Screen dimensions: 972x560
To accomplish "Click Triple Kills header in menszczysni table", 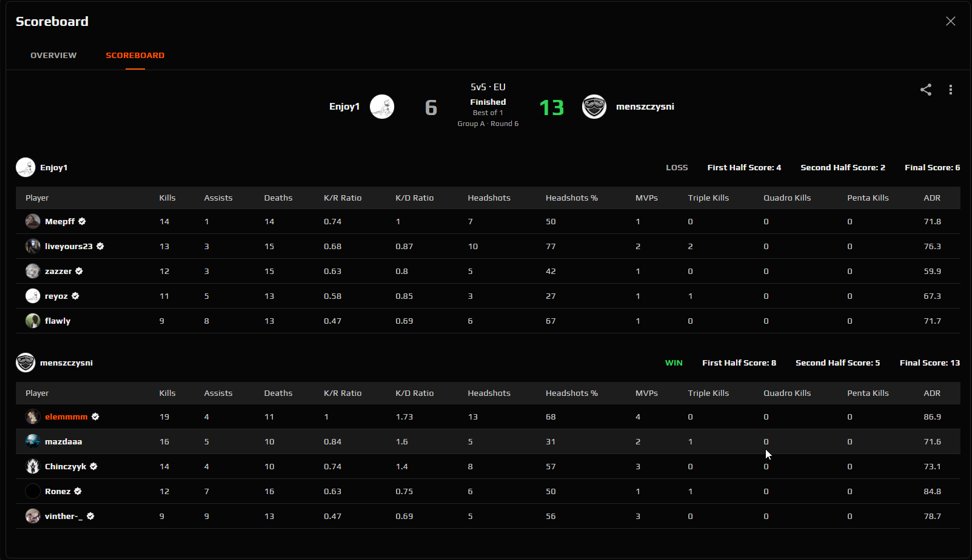I will click(708, 393).
